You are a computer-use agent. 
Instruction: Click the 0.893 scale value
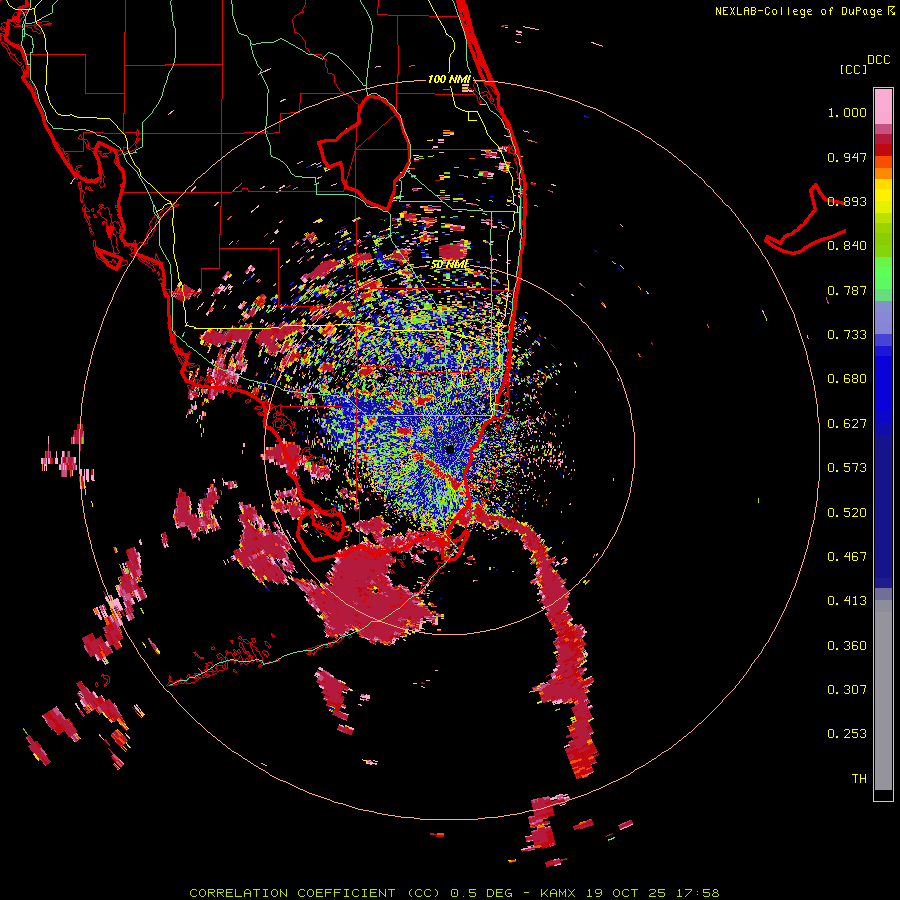click(847, 201)
